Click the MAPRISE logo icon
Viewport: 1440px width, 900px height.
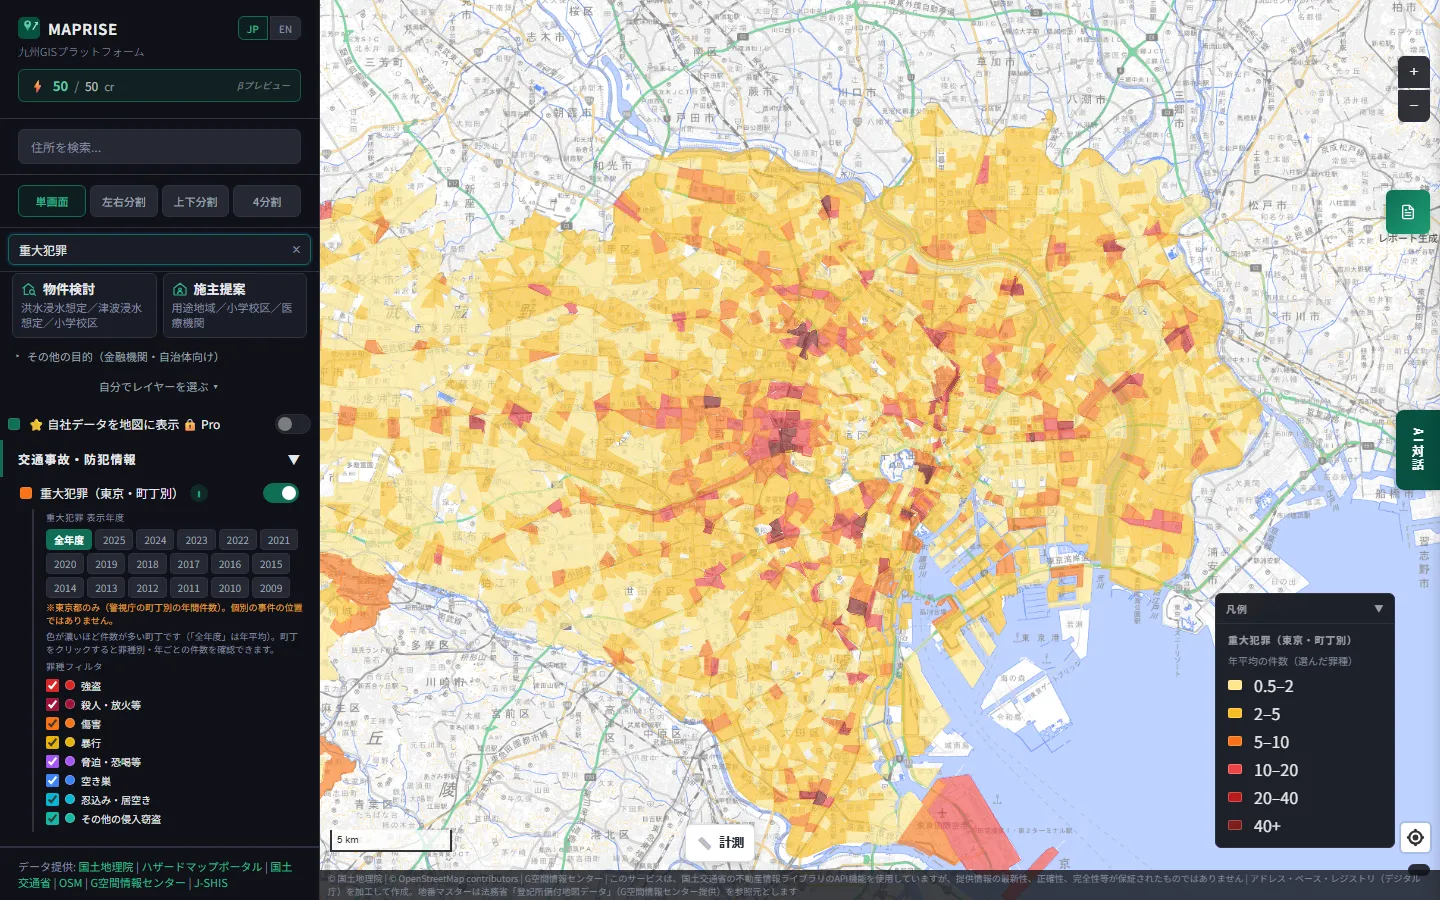point(29,27)
